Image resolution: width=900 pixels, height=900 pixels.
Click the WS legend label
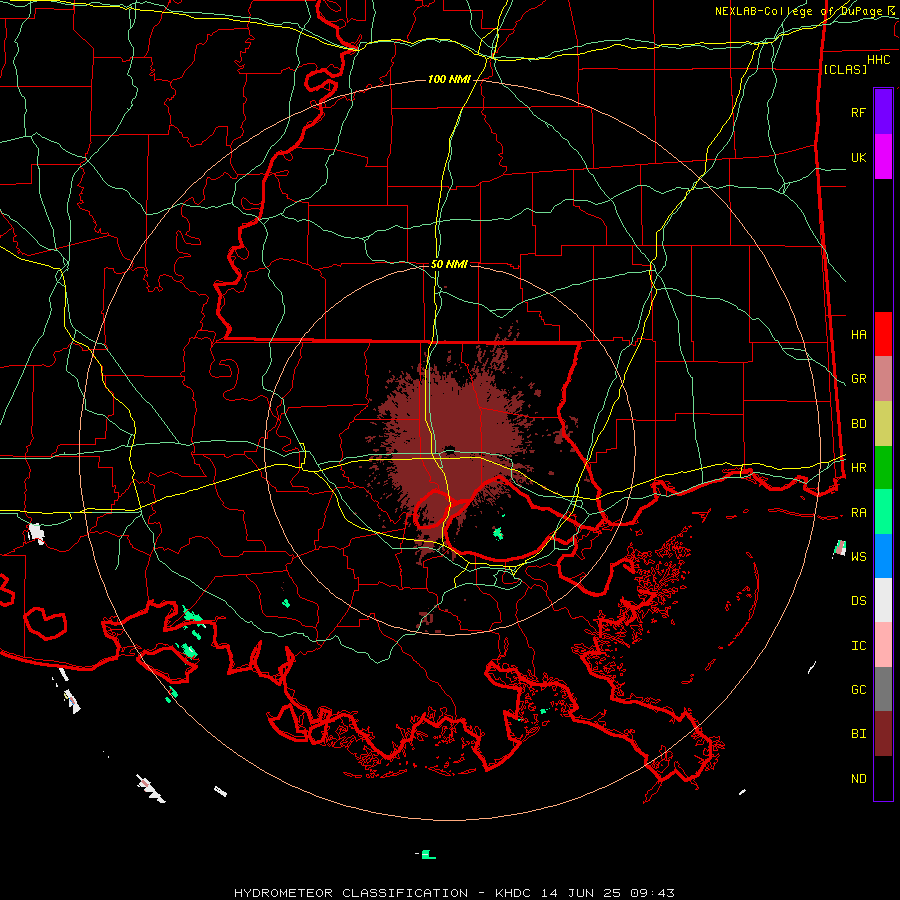click(x=858, y=557)
